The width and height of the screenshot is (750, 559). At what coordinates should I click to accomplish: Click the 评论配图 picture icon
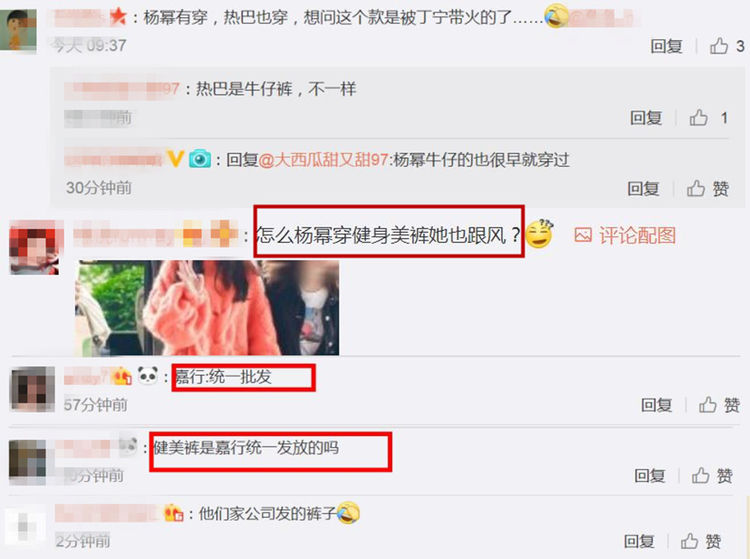pyautogui.click(x=583, y=235)
